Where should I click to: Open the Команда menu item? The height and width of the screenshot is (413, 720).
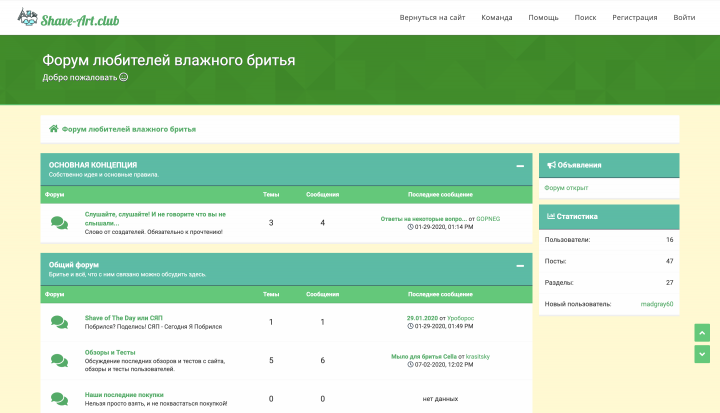[496, 17]
